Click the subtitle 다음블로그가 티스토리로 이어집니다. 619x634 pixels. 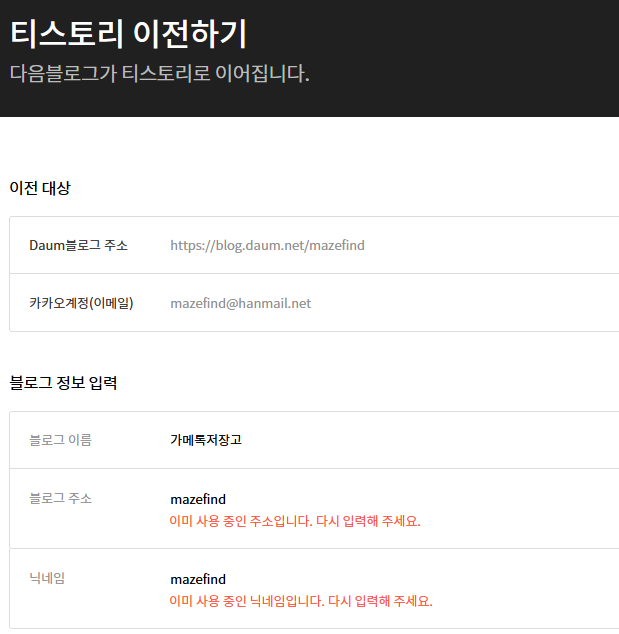click(160, 74)
